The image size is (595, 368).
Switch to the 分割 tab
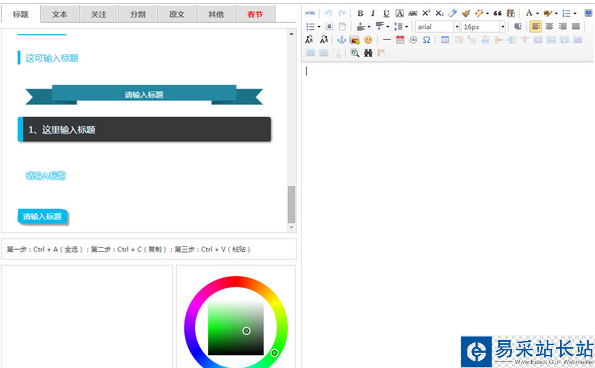click(138, 14)
